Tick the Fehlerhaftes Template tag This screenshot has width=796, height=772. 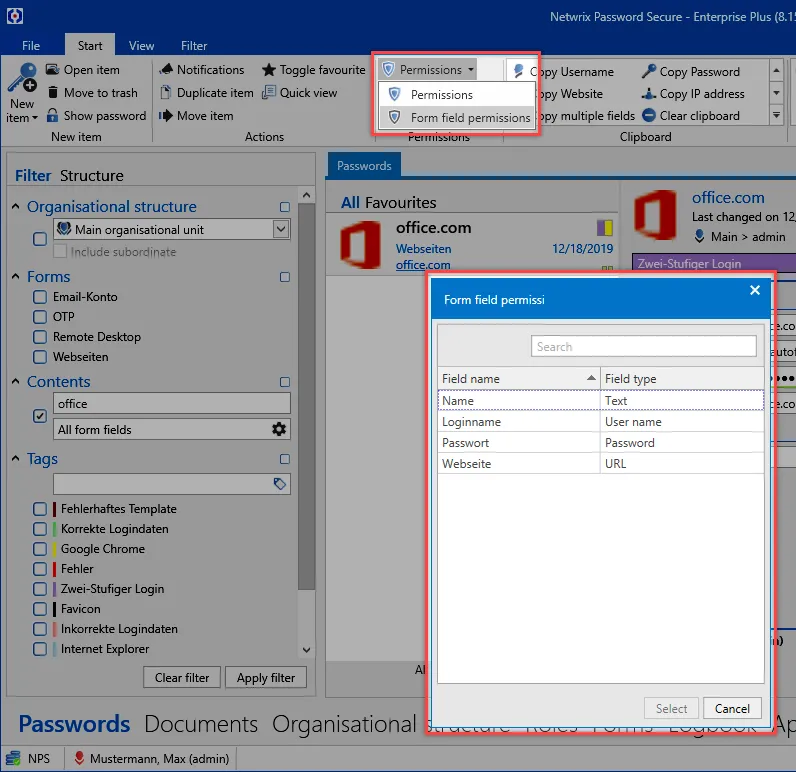40,509
